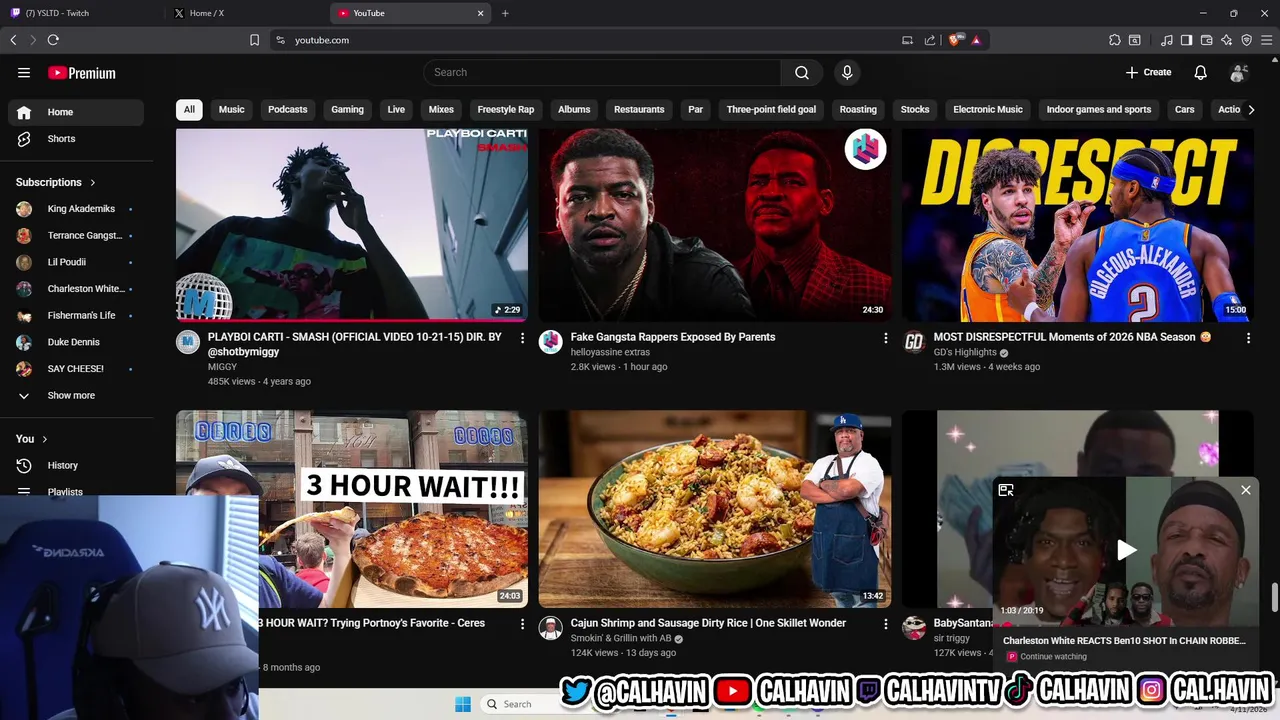Open the Brave VPN shield icon
This screenshot has height=720, width=1280.
[1246, 40]
